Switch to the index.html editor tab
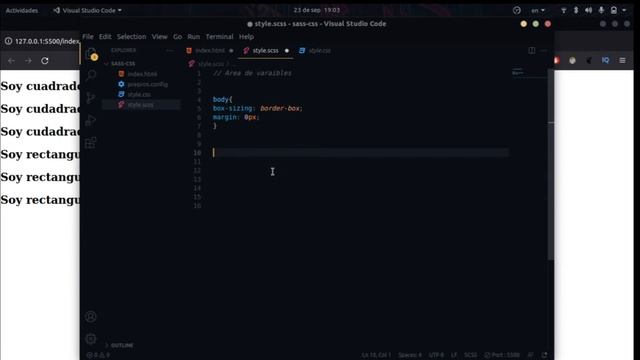Viewport: 640px width, 360px height. [210, 51]
